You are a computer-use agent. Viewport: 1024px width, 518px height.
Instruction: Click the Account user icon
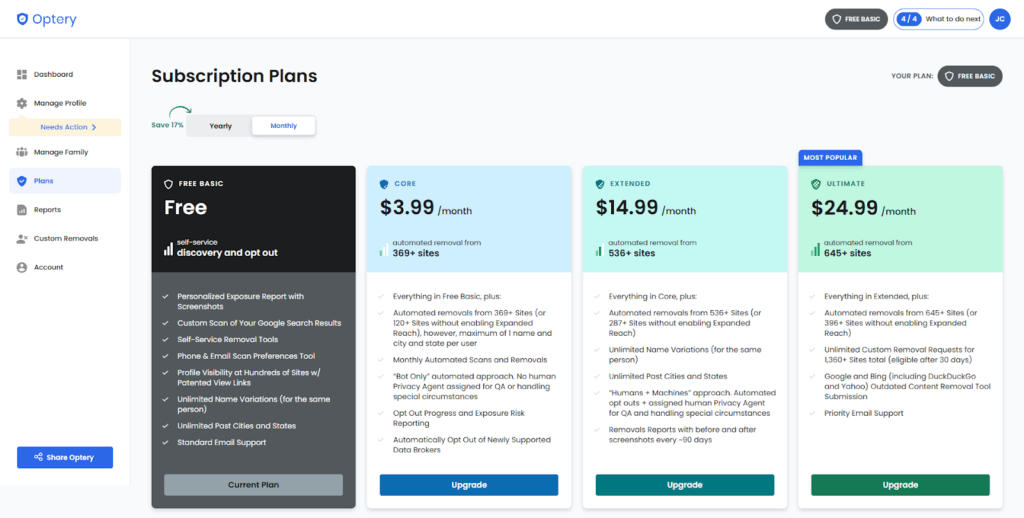pos(22,267)
